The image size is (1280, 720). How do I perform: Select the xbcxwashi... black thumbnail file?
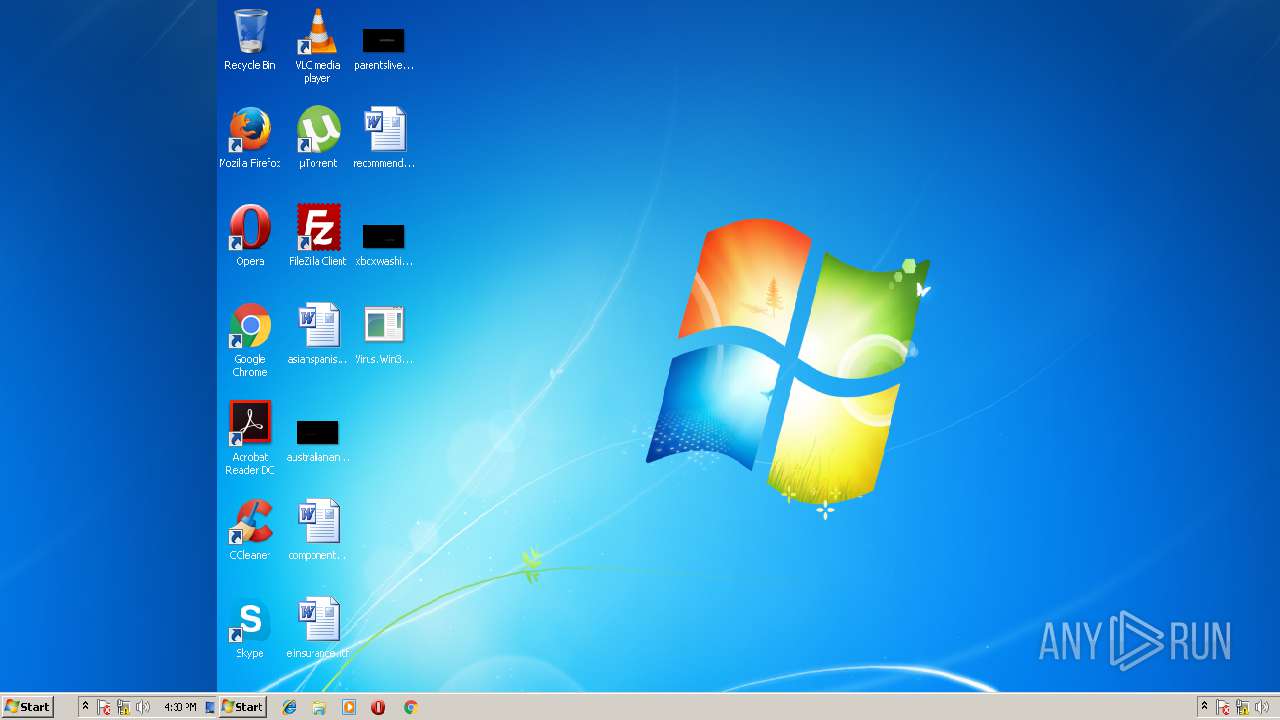384,244
